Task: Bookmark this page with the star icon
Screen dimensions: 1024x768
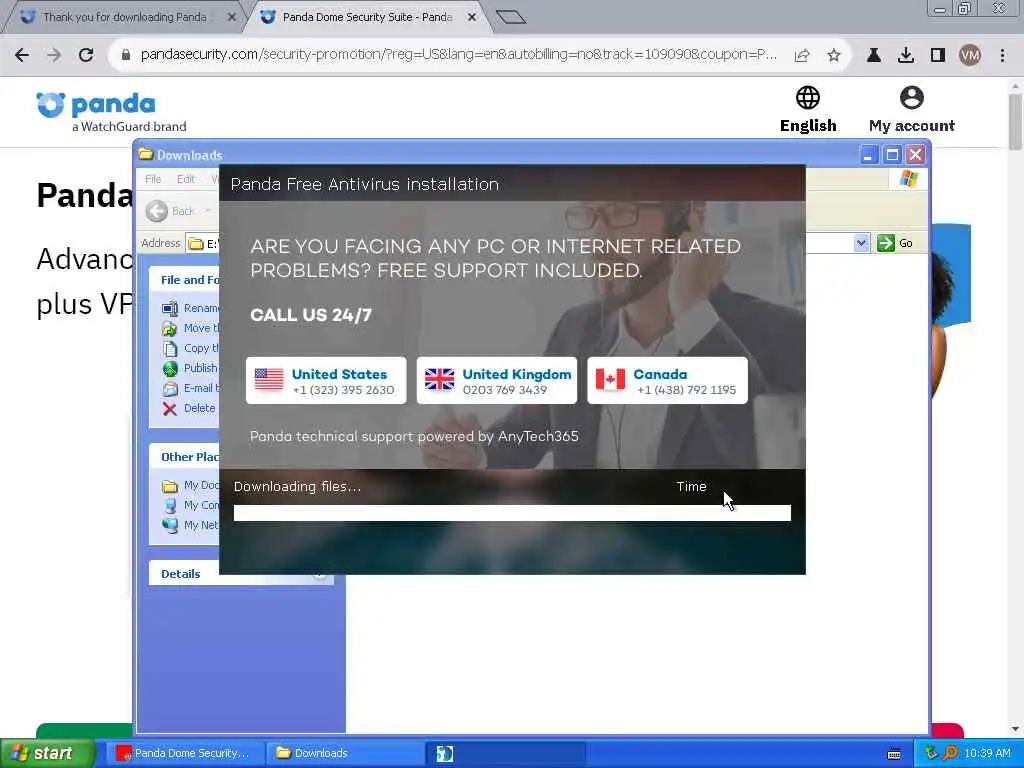Action: click(834, 56)
